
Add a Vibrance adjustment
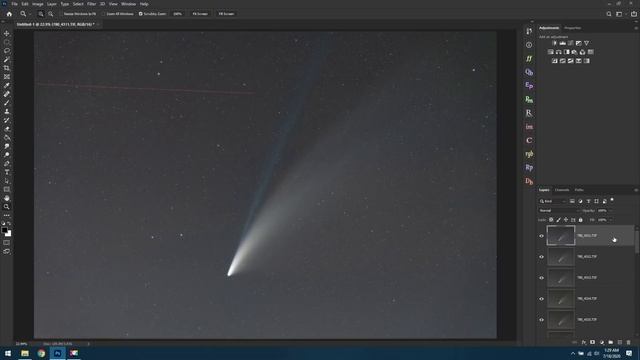(587, 43)
